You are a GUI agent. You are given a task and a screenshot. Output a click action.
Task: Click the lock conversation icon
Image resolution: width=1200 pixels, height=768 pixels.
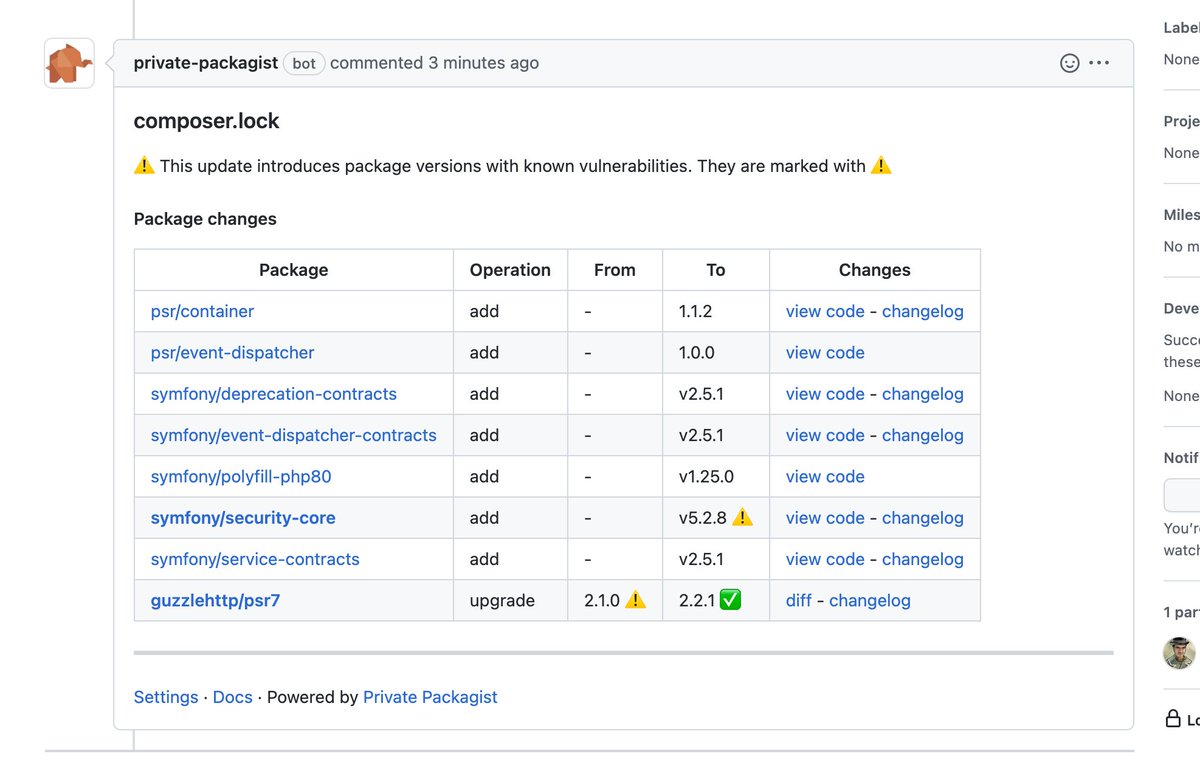pos(1173,719)
